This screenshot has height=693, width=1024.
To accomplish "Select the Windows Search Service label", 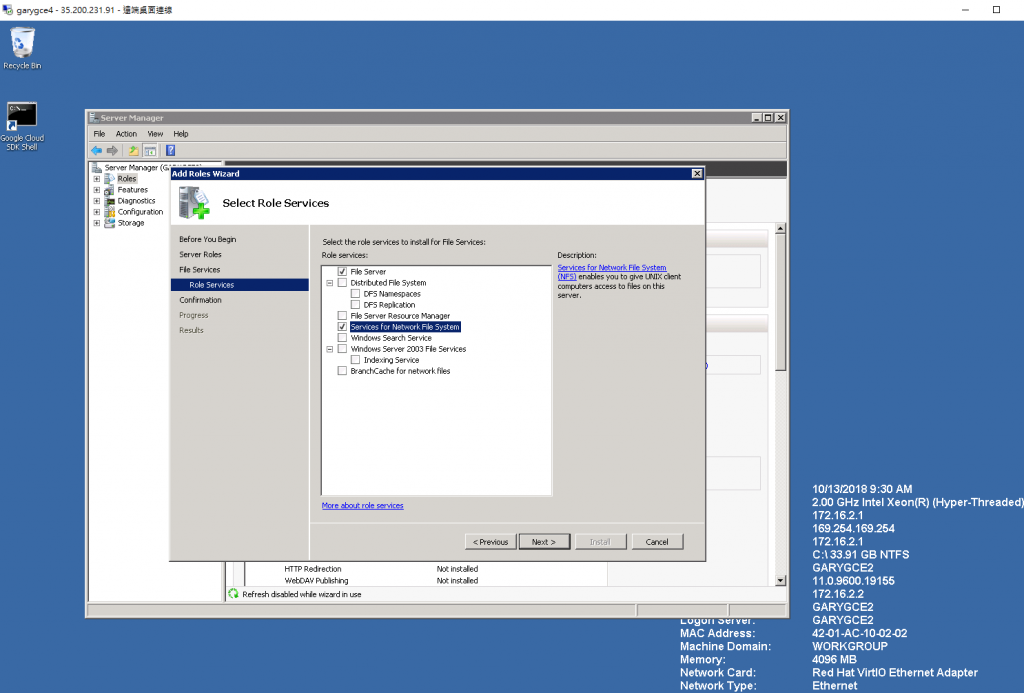I will tap(391, 338).
